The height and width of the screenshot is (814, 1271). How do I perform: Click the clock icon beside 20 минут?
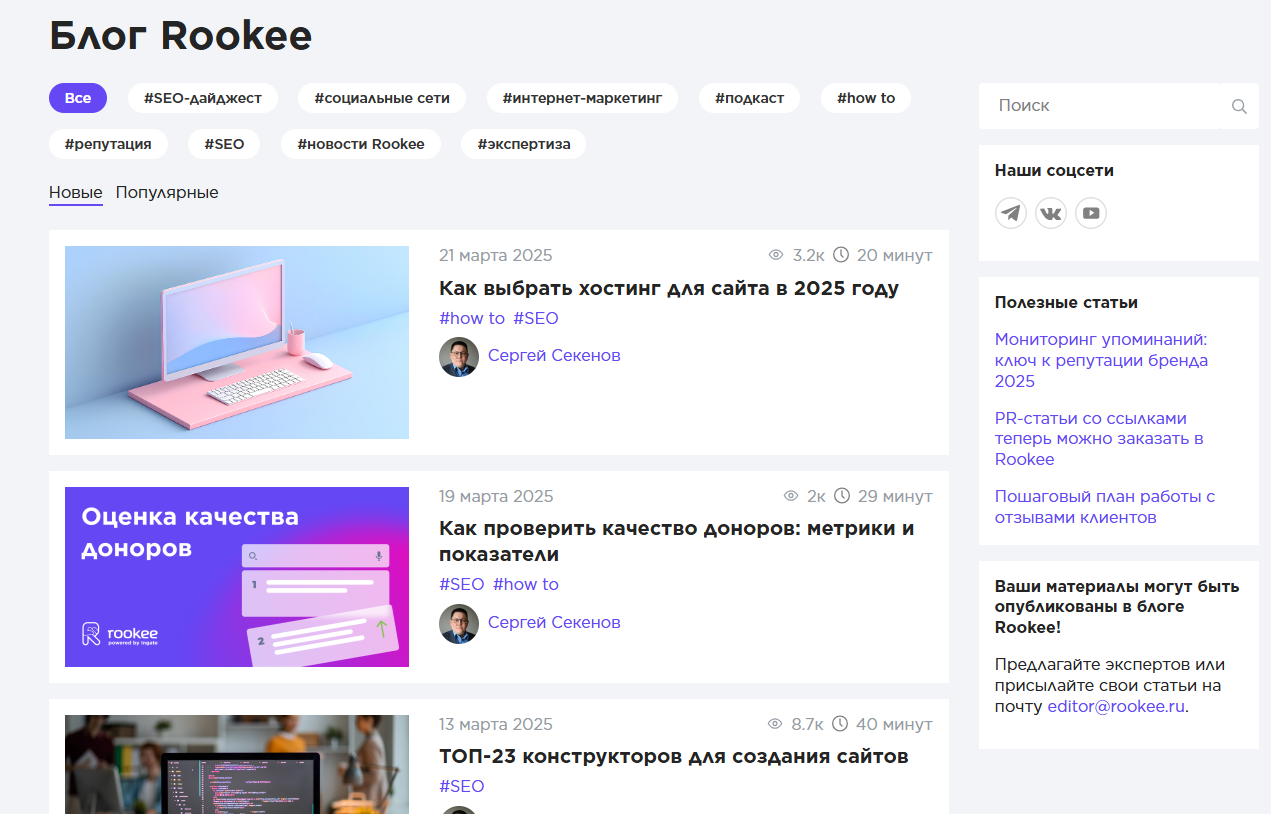click(841, 255)
